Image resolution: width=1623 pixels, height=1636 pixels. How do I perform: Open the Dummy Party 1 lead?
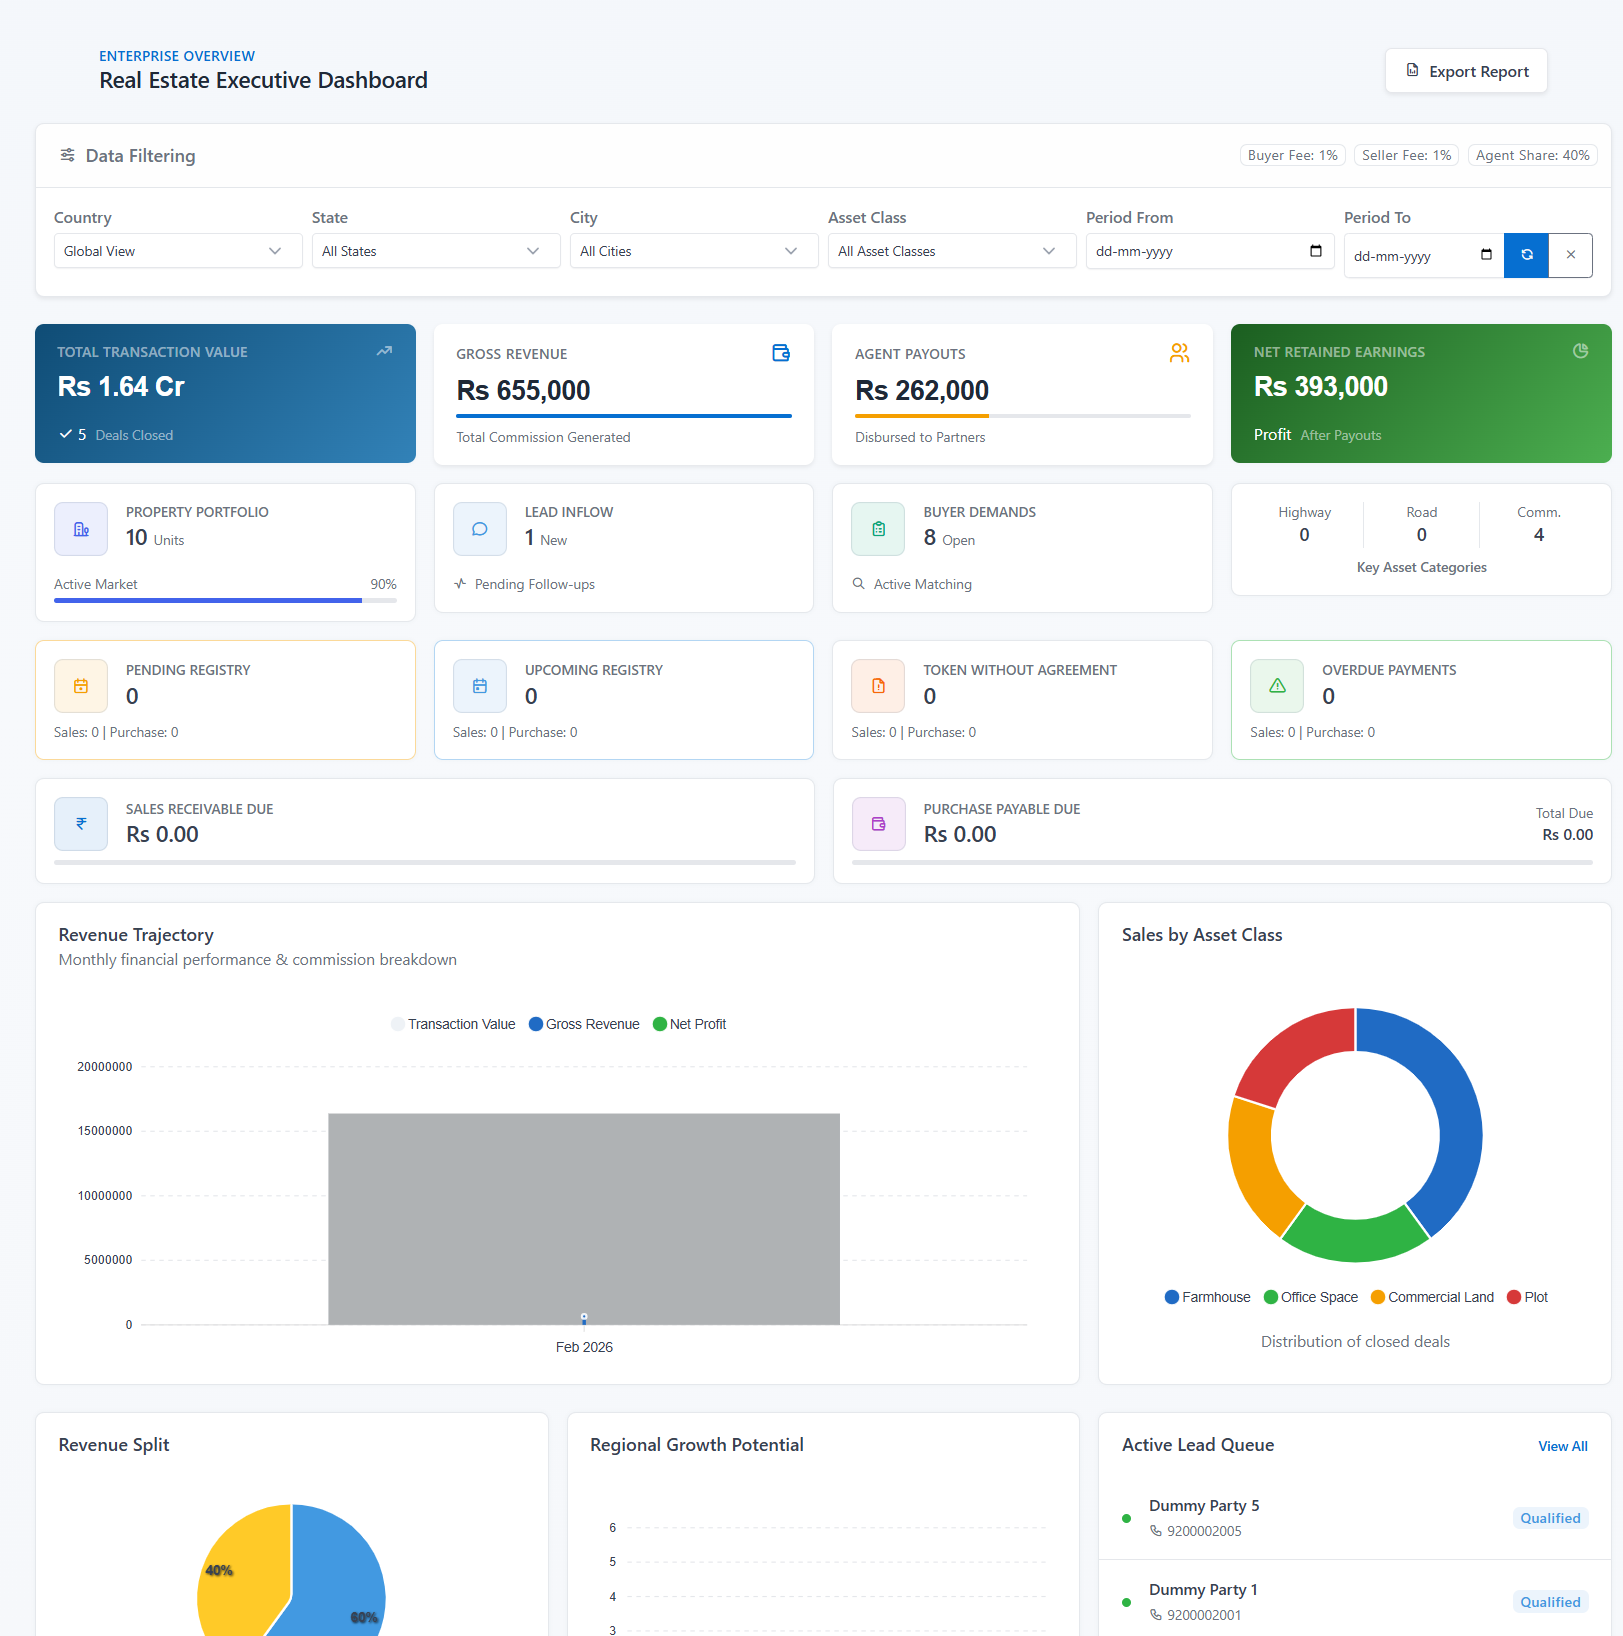point(1354,1601)
